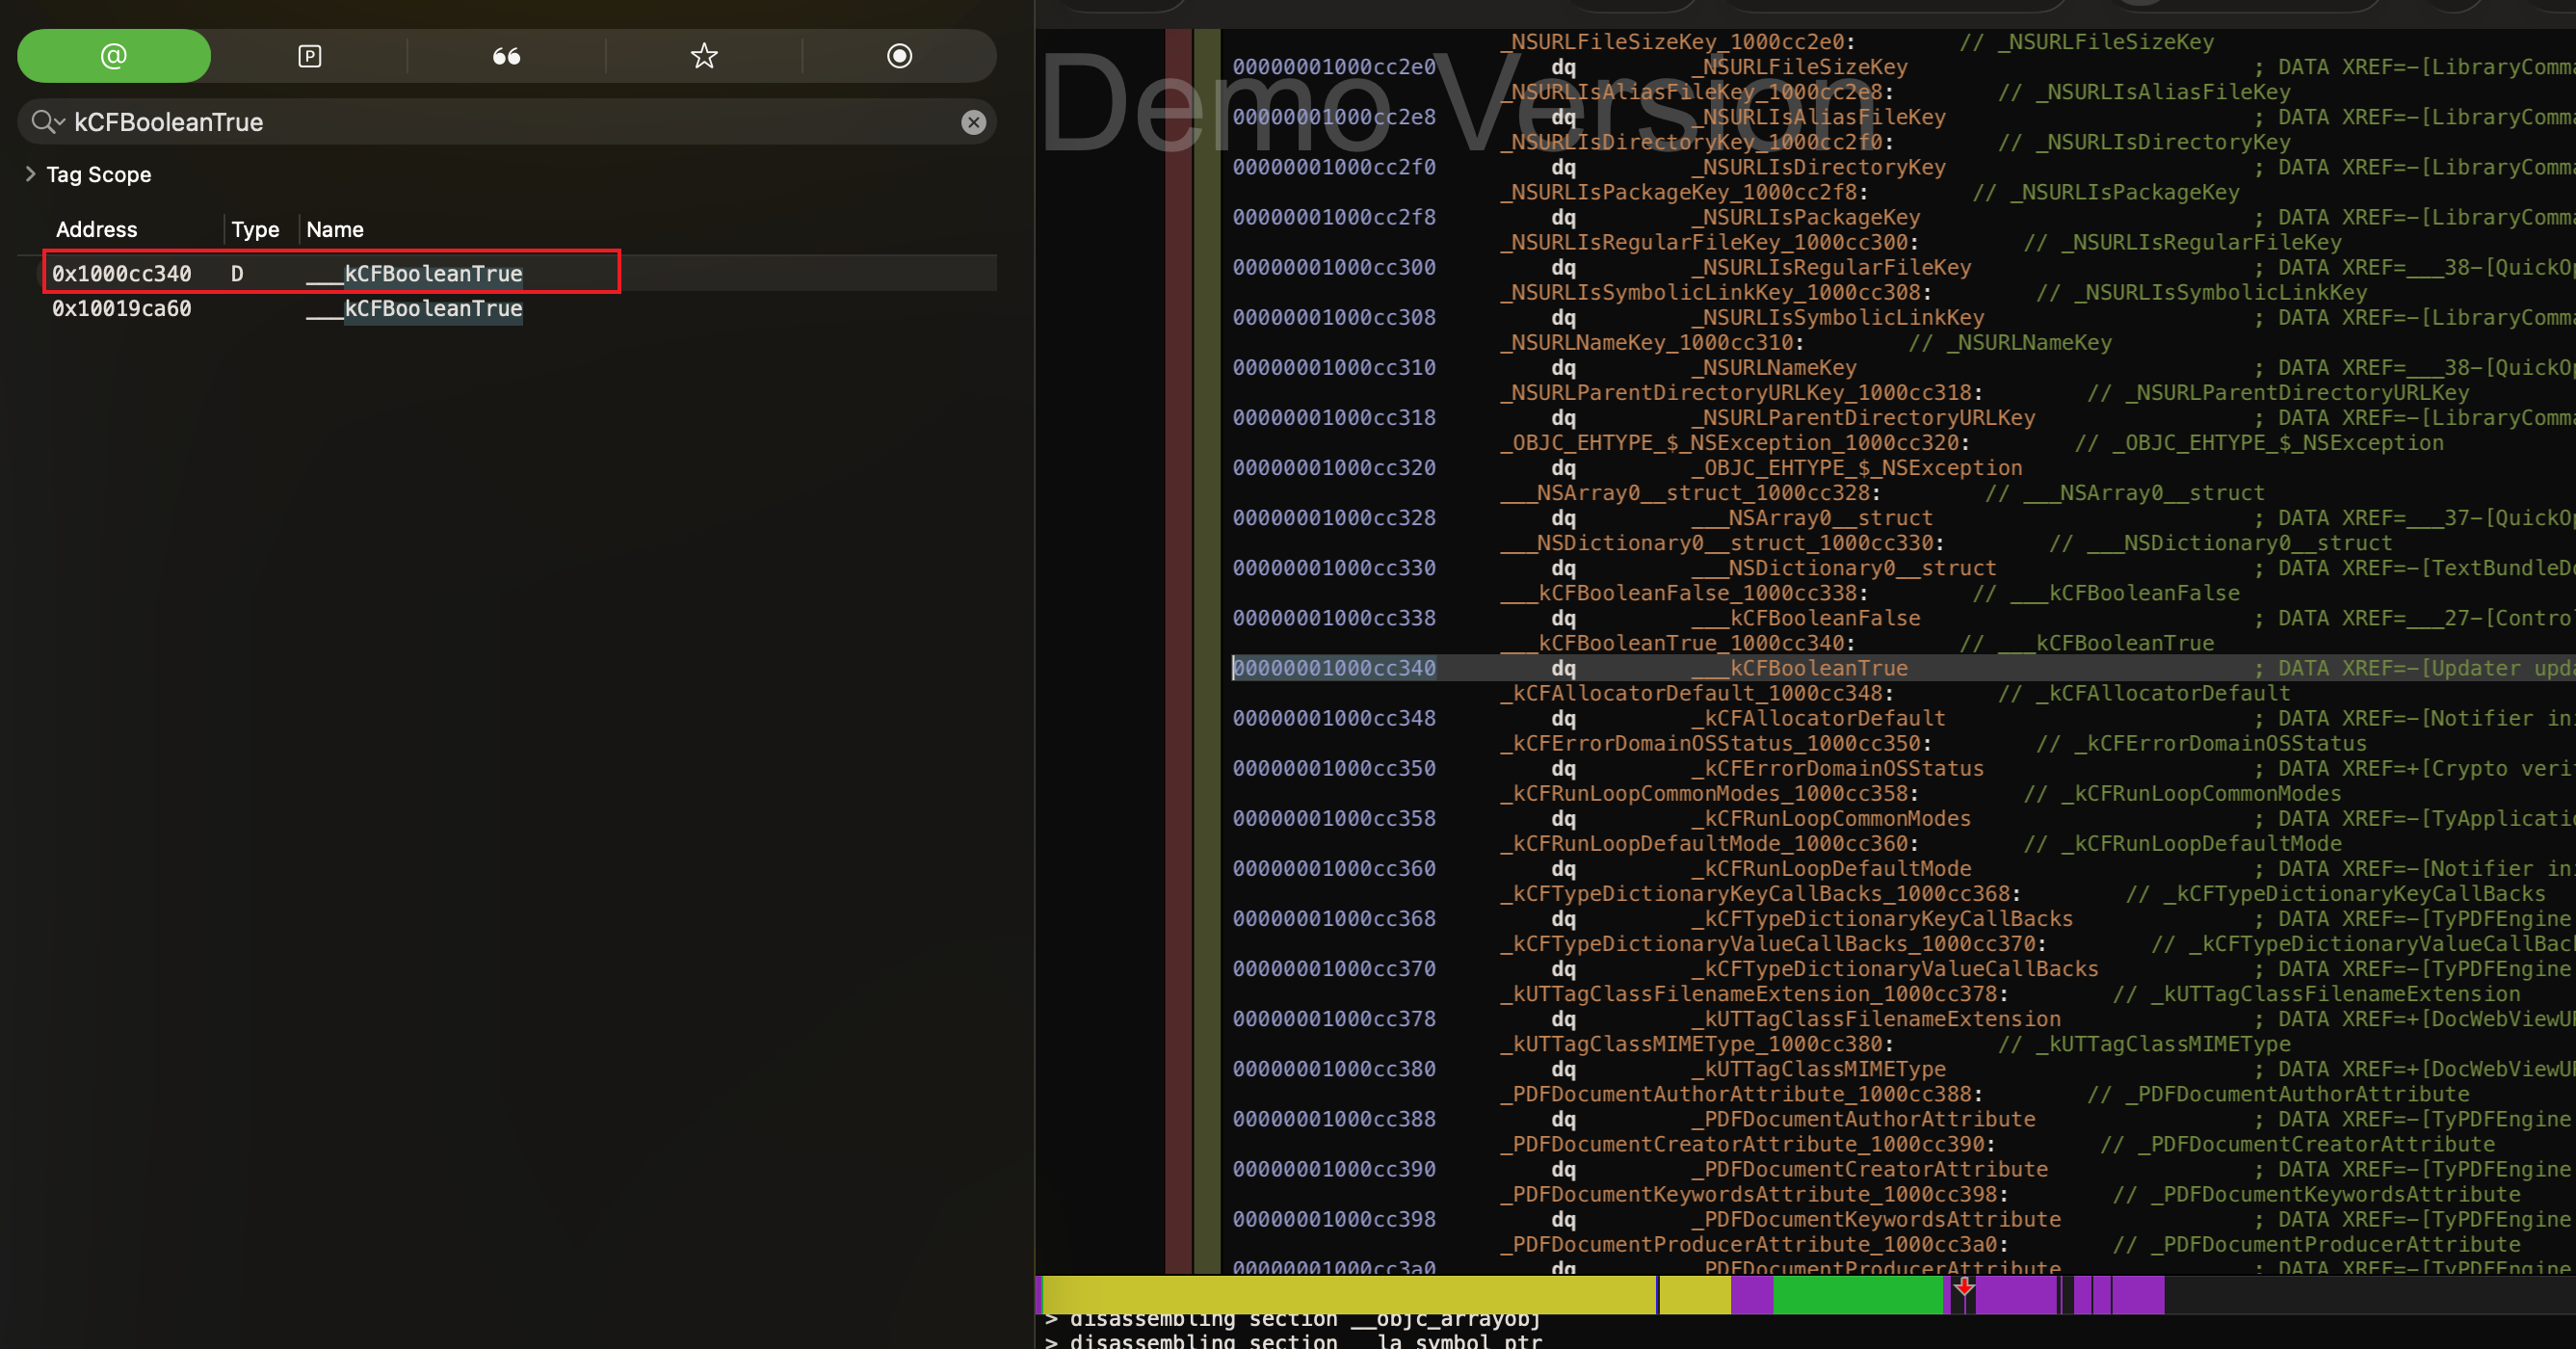Screen dimensions: 2576x1349
Task: Select the Labels (@) tab
Action: pos(114,56)
